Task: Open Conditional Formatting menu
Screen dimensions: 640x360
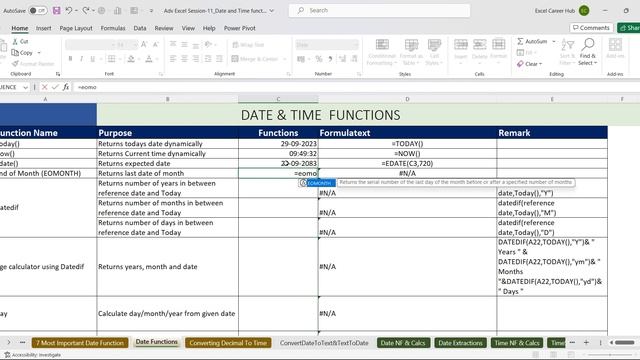Action: [382, 52]
